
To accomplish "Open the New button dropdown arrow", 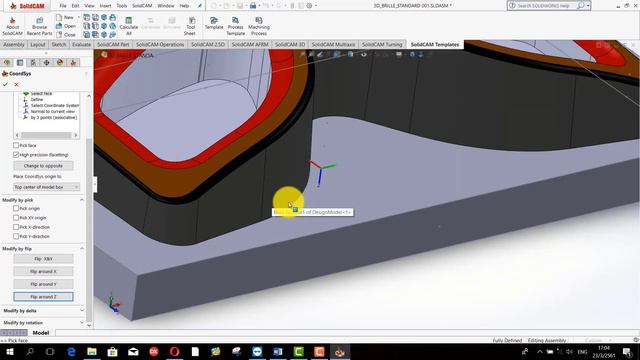I will point(79,18).
